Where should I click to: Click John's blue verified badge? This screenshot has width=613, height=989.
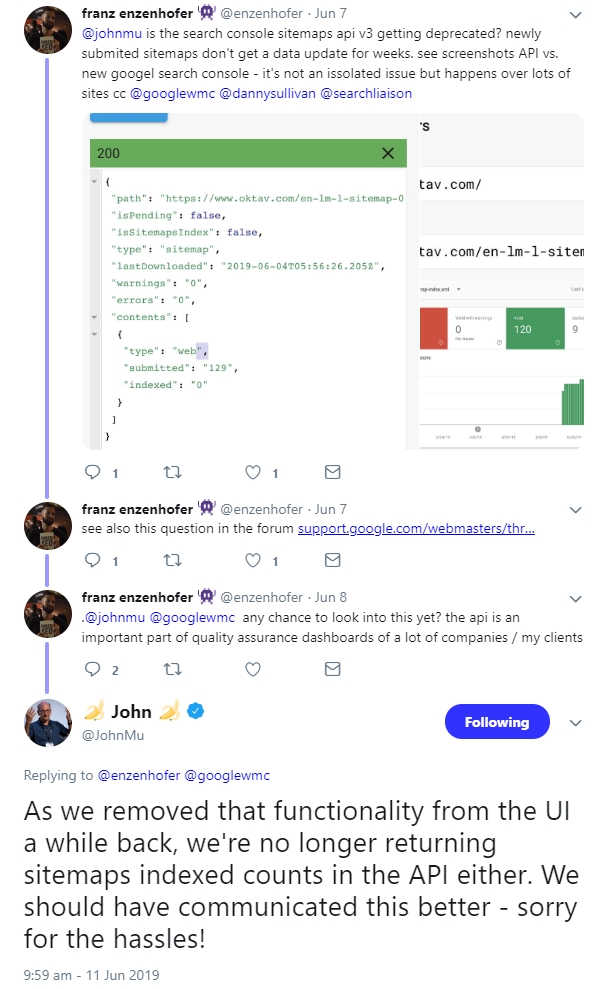click(194, 711)
